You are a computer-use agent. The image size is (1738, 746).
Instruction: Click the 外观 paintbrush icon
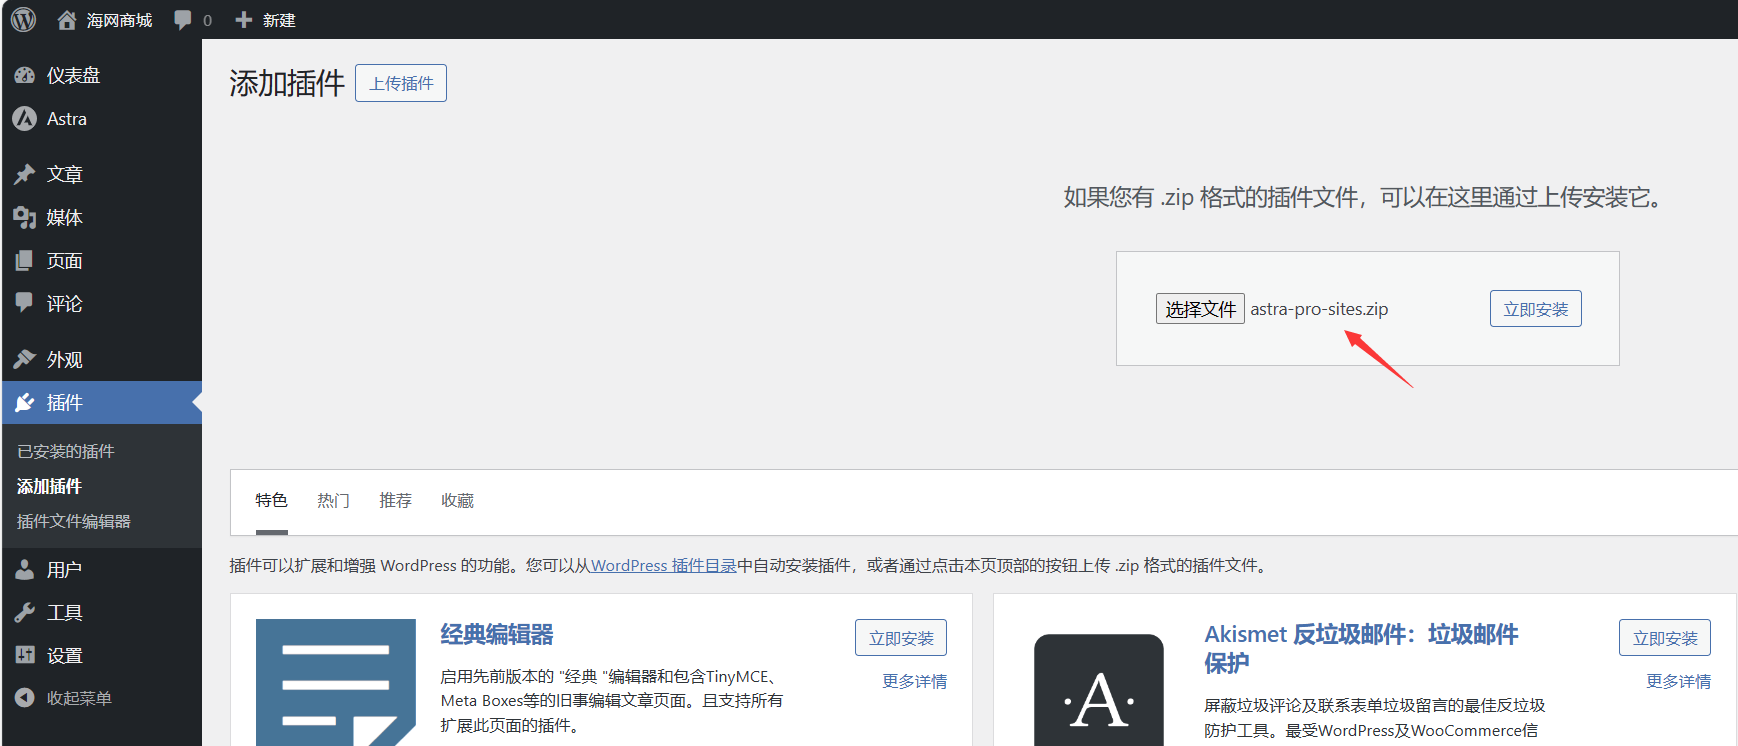pyautogui.click(x=25, y=359)
